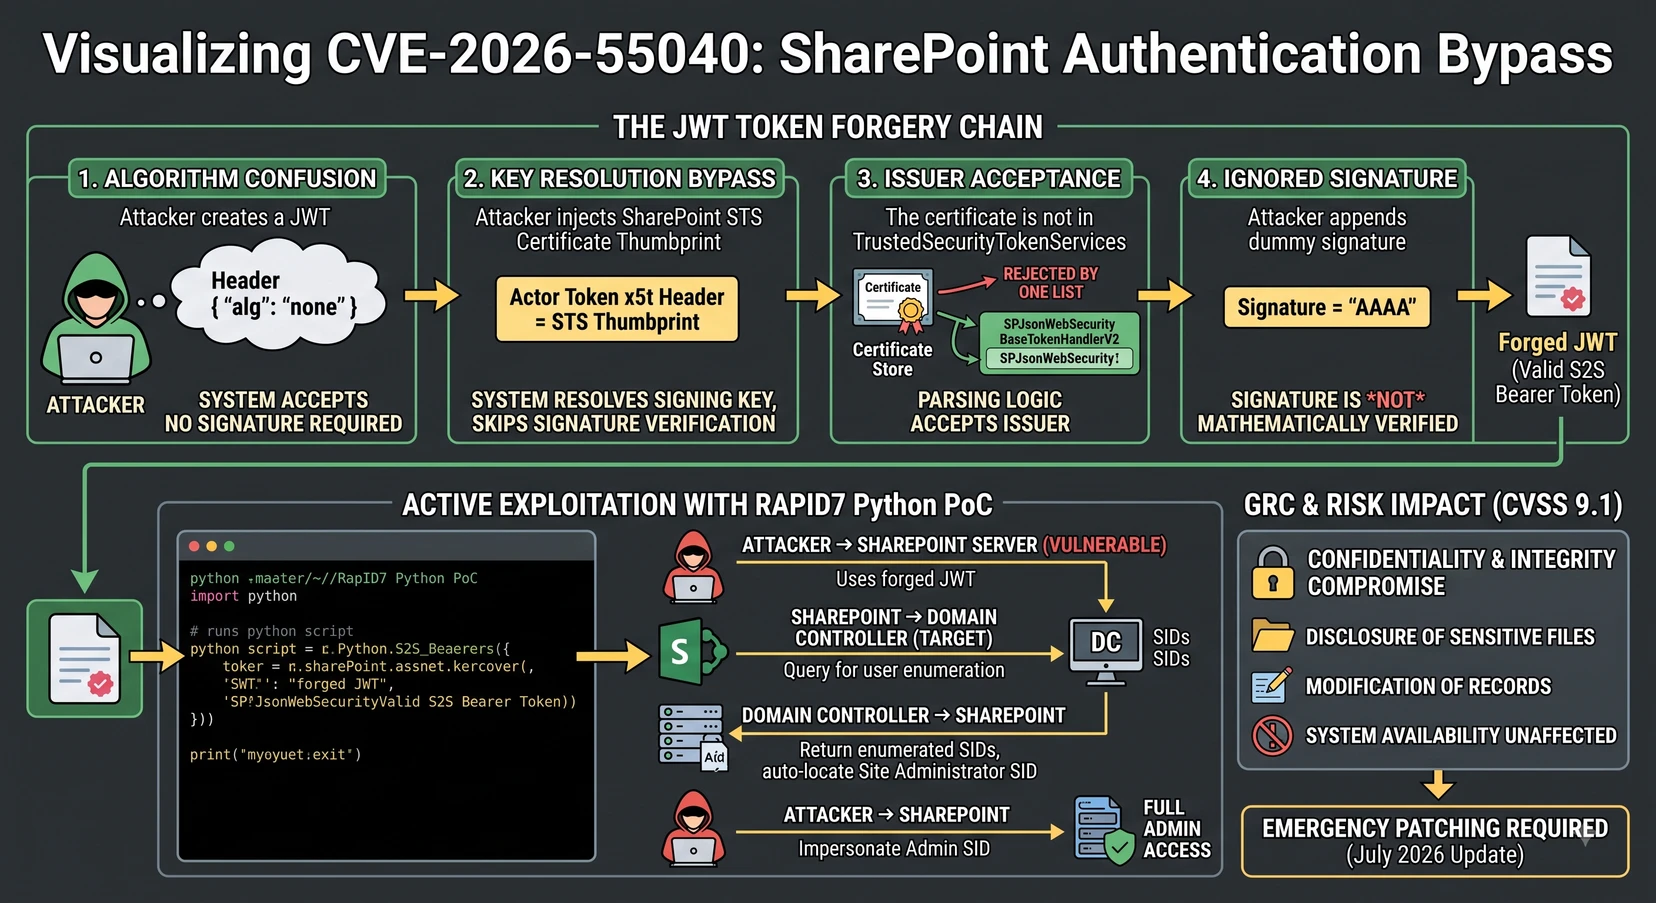Click the SIDs text beside the DC monitor
Screen dimensions: 1656x903
[1171, 648]
